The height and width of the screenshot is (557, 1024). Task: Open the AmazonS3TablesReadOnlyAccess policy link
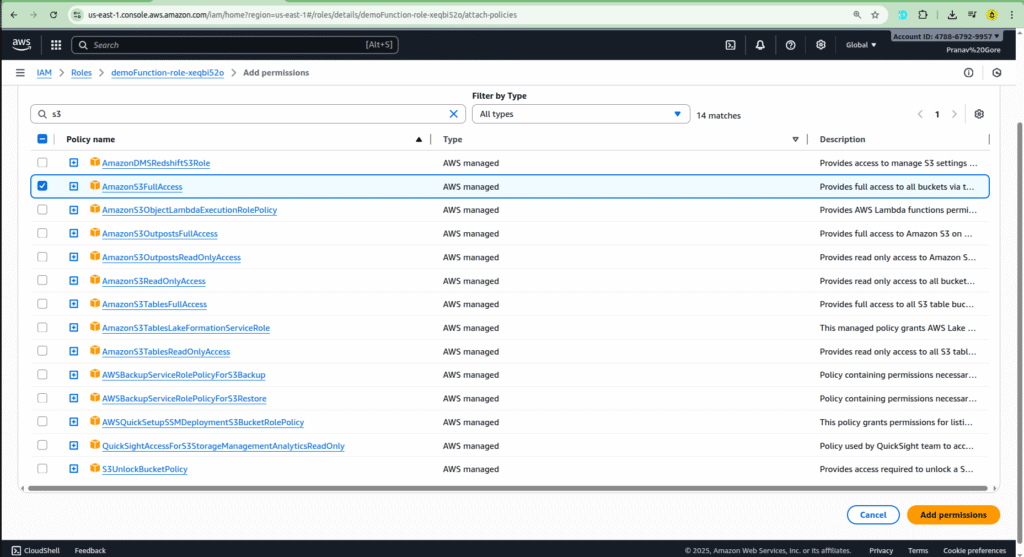pos(166,351)
